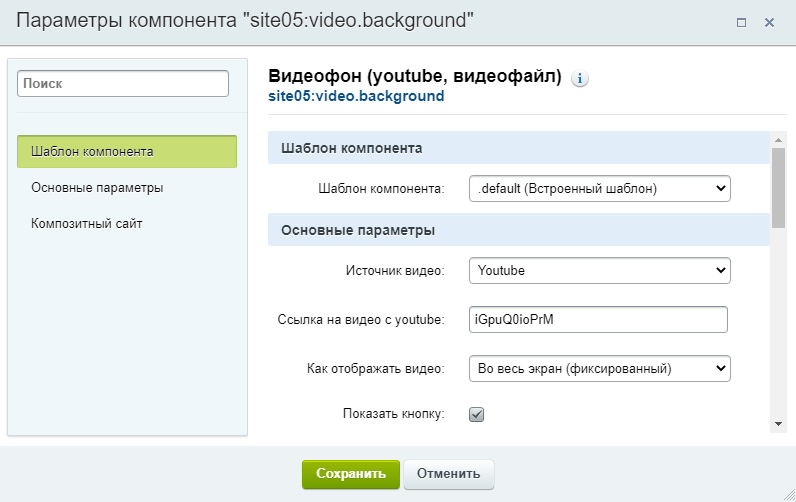
Task: Click the info icon beside the Видеофон title
Action: click(x=581, y=79)
